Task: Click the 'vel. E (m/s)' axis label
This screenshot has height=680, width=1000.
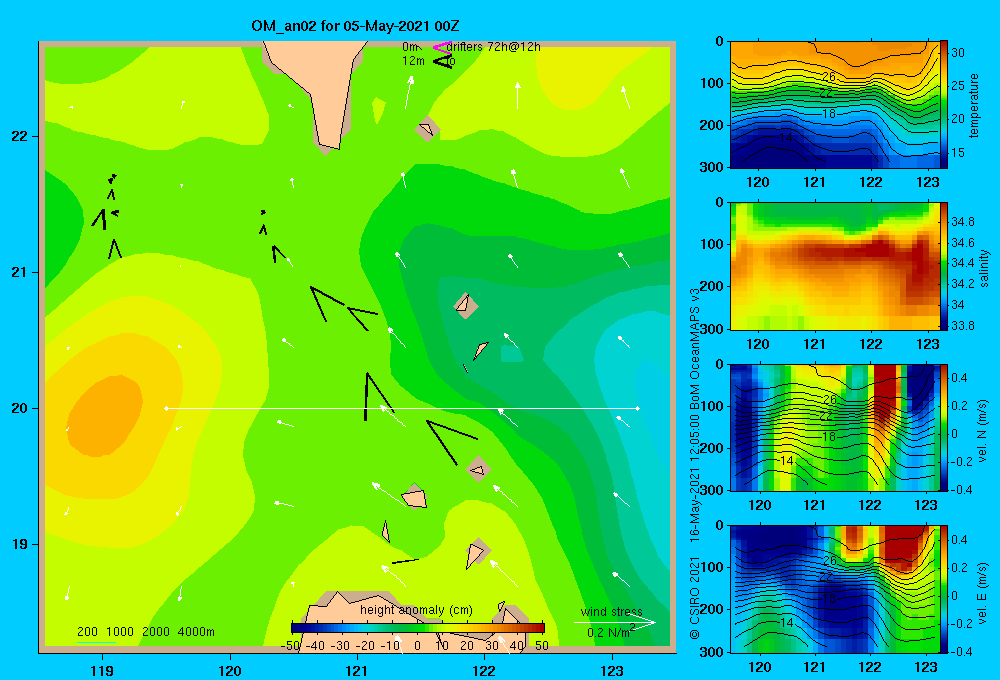Action: pyautogui.click(x=983, y=592)
